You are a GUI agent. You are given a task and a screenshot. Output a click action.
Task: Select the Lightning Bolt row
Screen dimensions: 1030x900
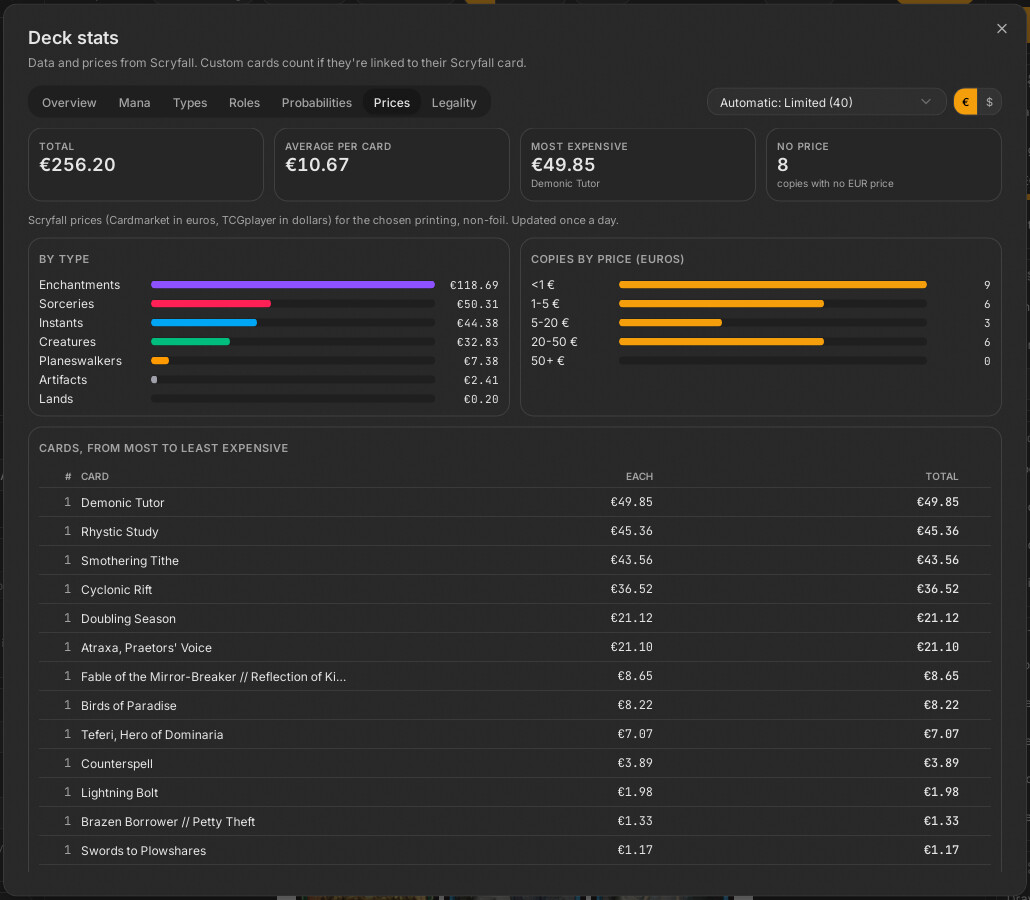pos(514,792)
